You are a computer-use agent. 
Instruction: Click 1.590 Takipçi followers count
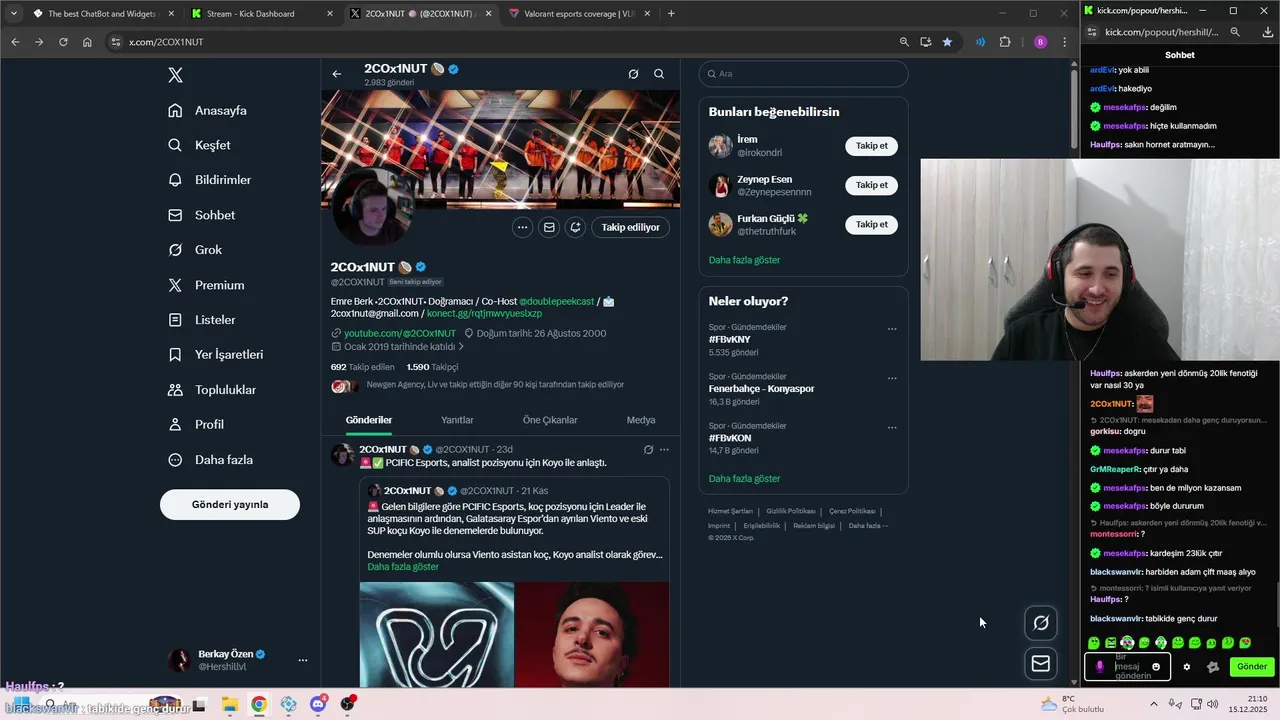click(432, 367)
